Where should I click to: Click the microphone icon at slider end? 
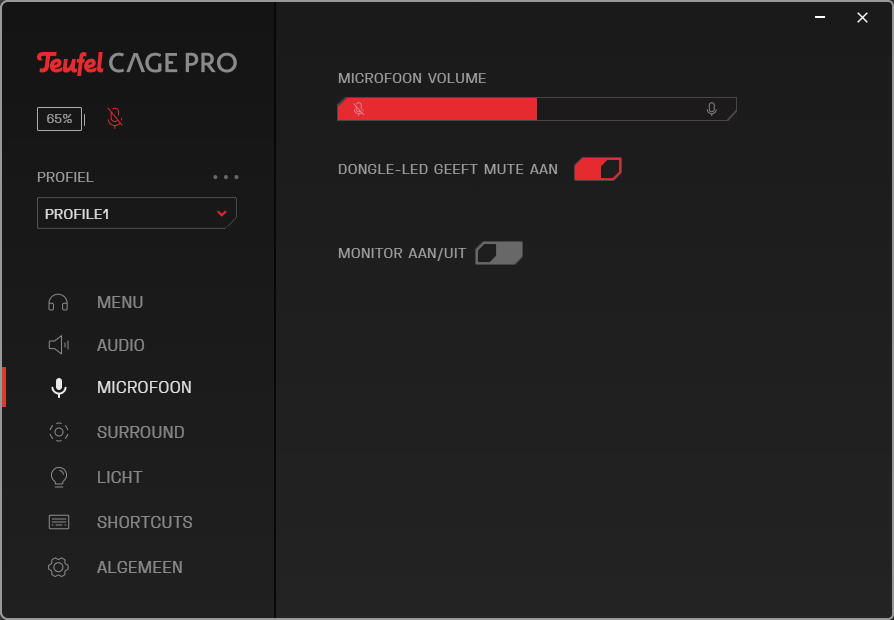pos(712,109)
